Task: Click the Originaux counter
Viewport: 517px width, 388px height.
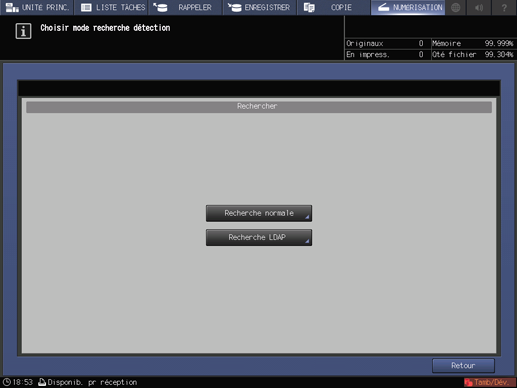Action: (385, 44)
